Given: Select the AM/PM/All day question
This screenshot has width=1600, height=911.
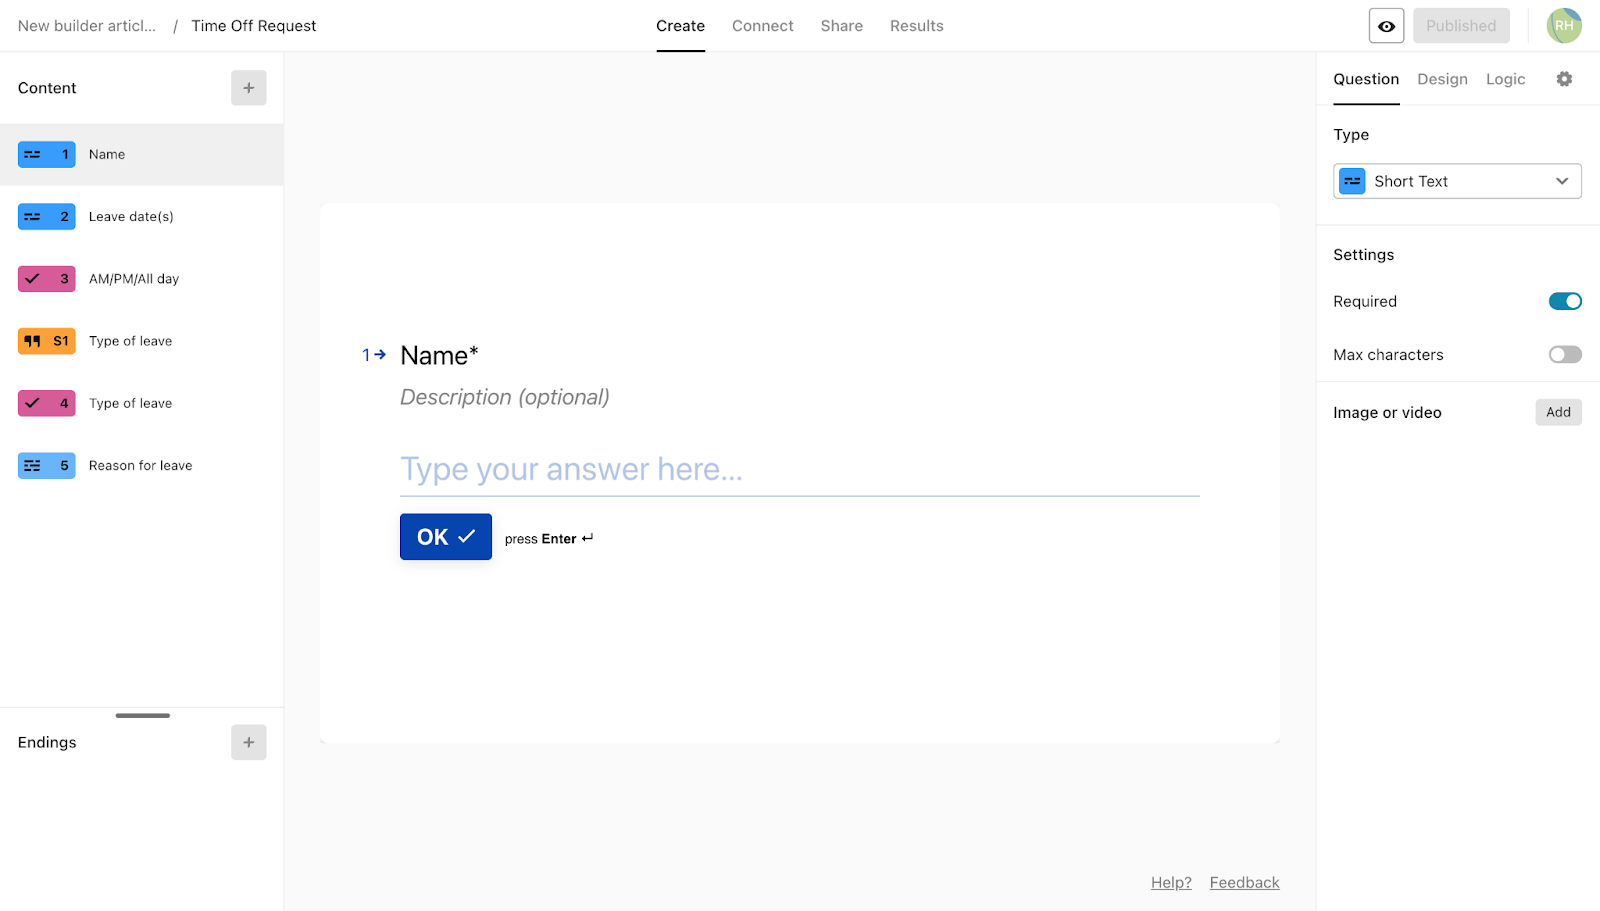Looking at the screenshot, I should (141, 279).
